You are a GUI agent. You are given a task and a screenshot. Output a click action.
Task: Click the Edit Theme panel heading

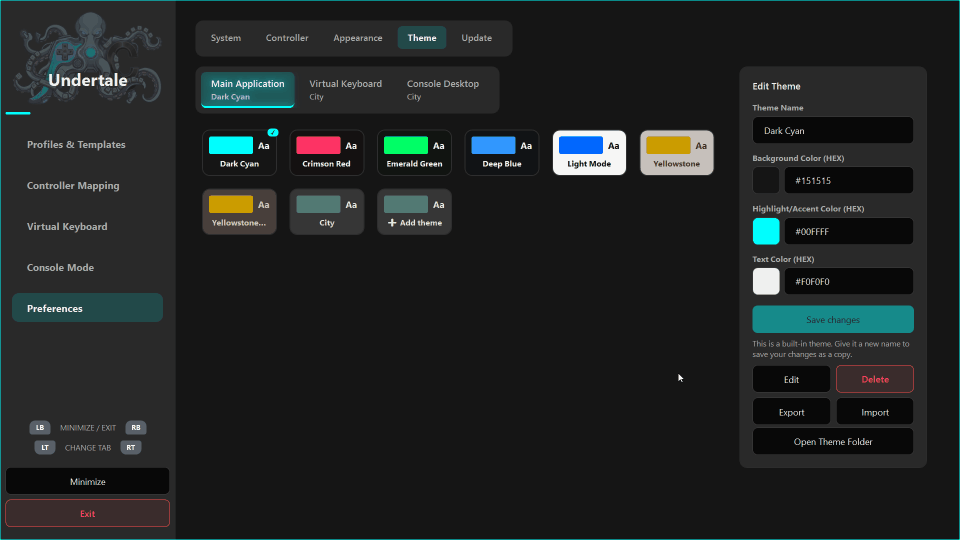776,86
